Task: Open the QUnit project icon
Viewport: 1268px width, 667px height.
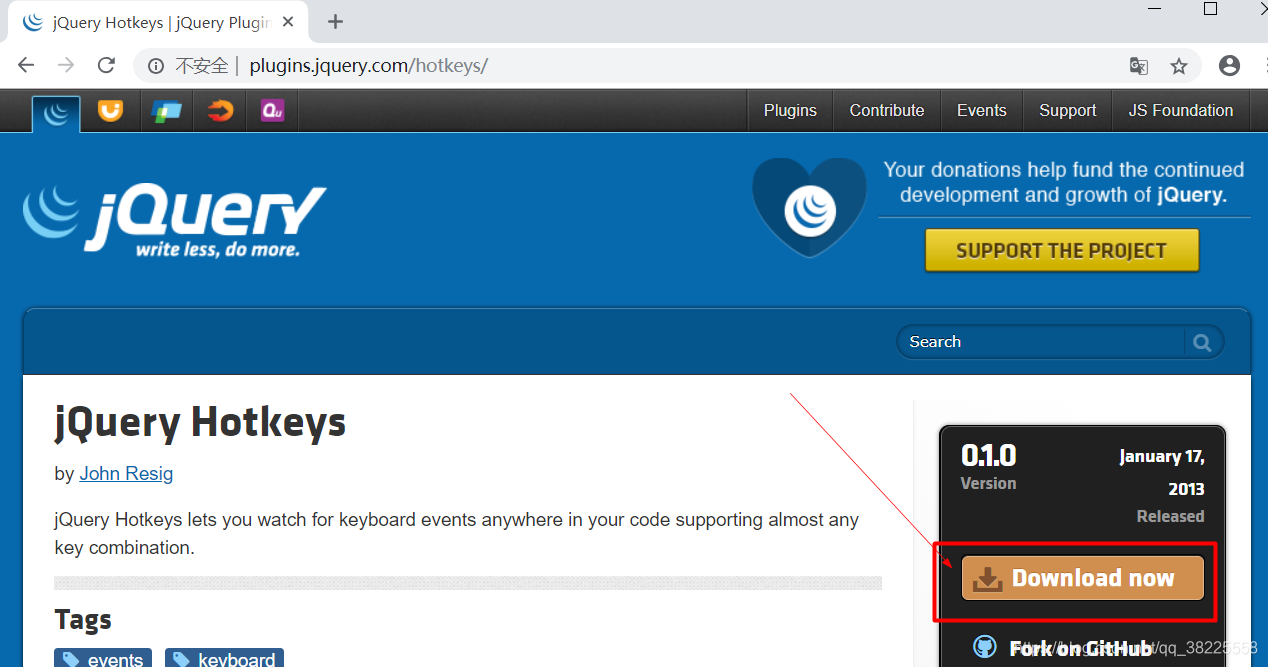Action: click(x=271, y=110)
